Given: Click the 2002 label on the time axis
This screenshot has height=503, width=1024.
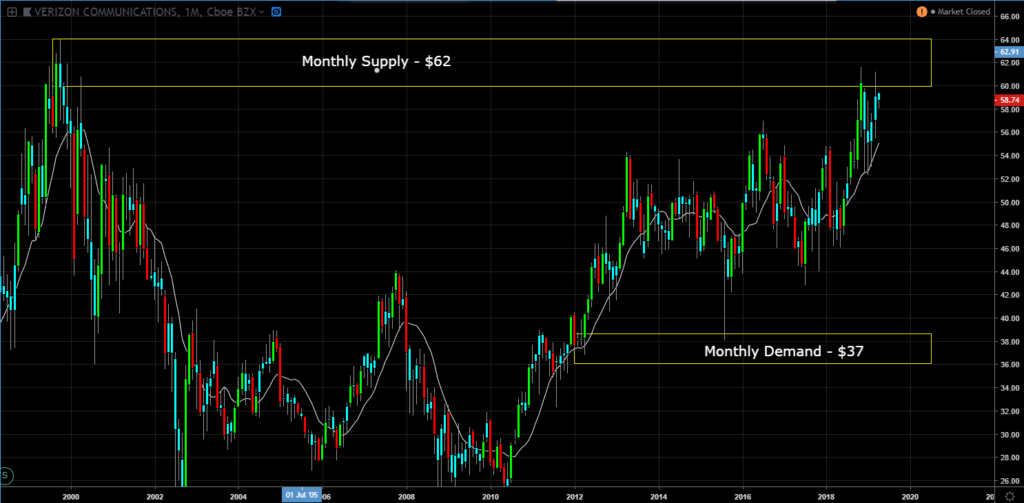Looking at the screenshot, I should point(155,496).
